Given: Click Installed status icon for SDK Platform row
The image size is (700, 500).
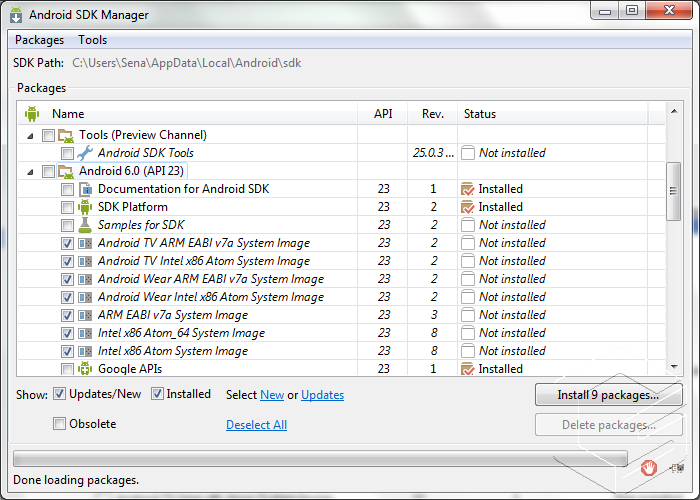Looking at the screenshot, I should tap(467, 207).
